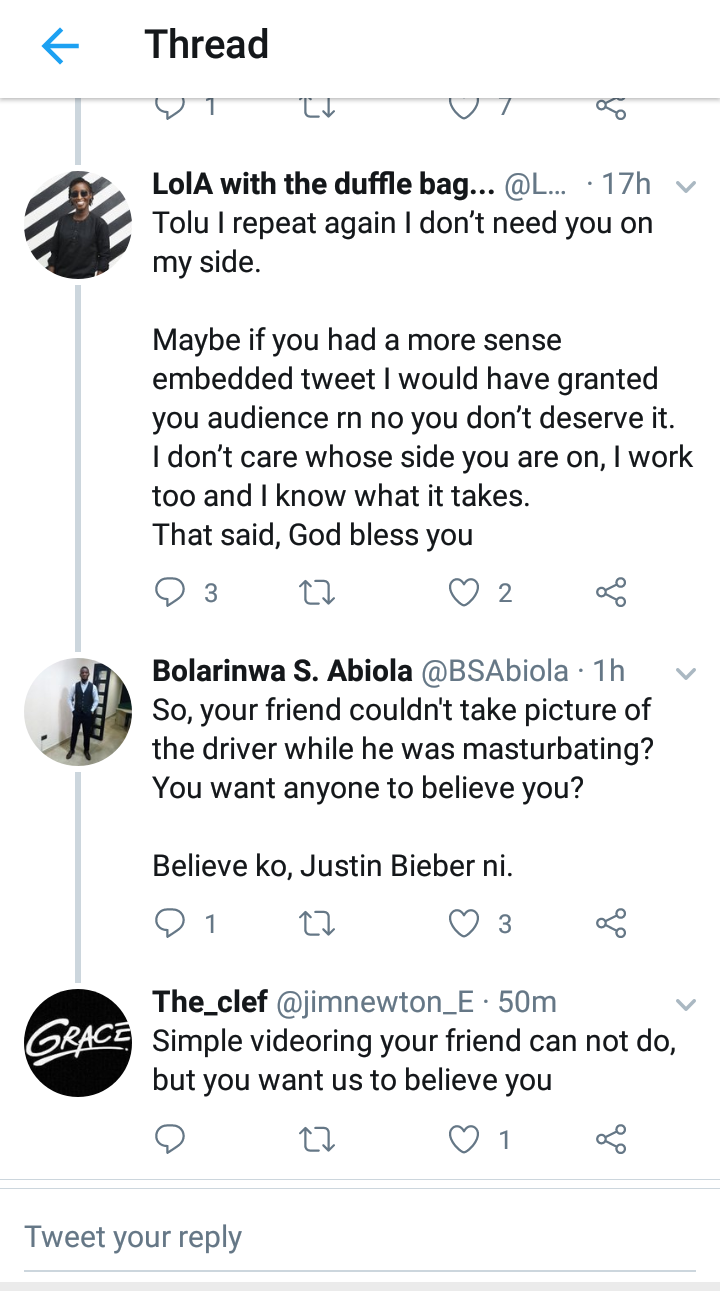
Task: Focus the Tweet your reply field
Action: pos(360,1237)
